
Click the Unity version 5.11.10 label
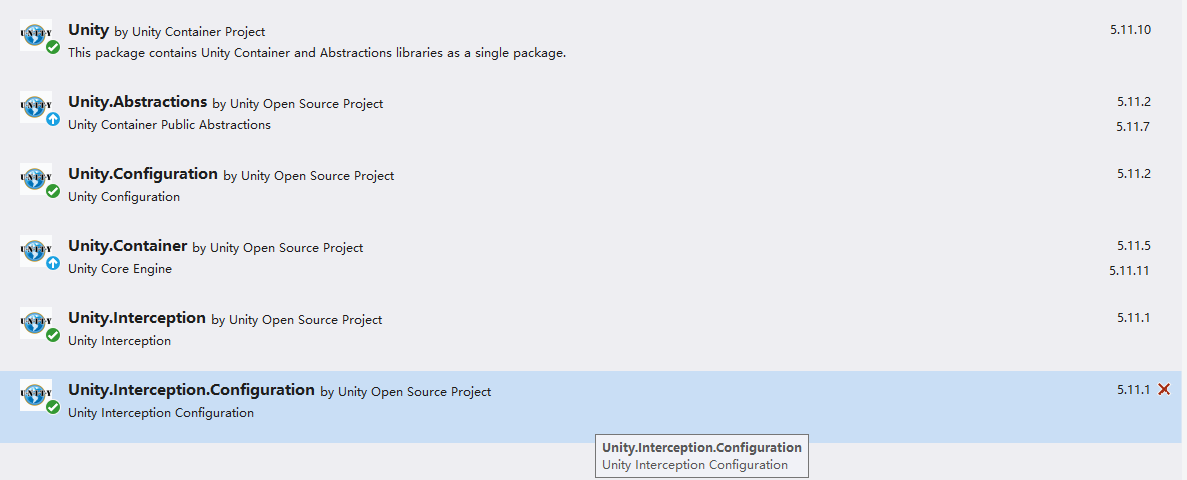1130,30
